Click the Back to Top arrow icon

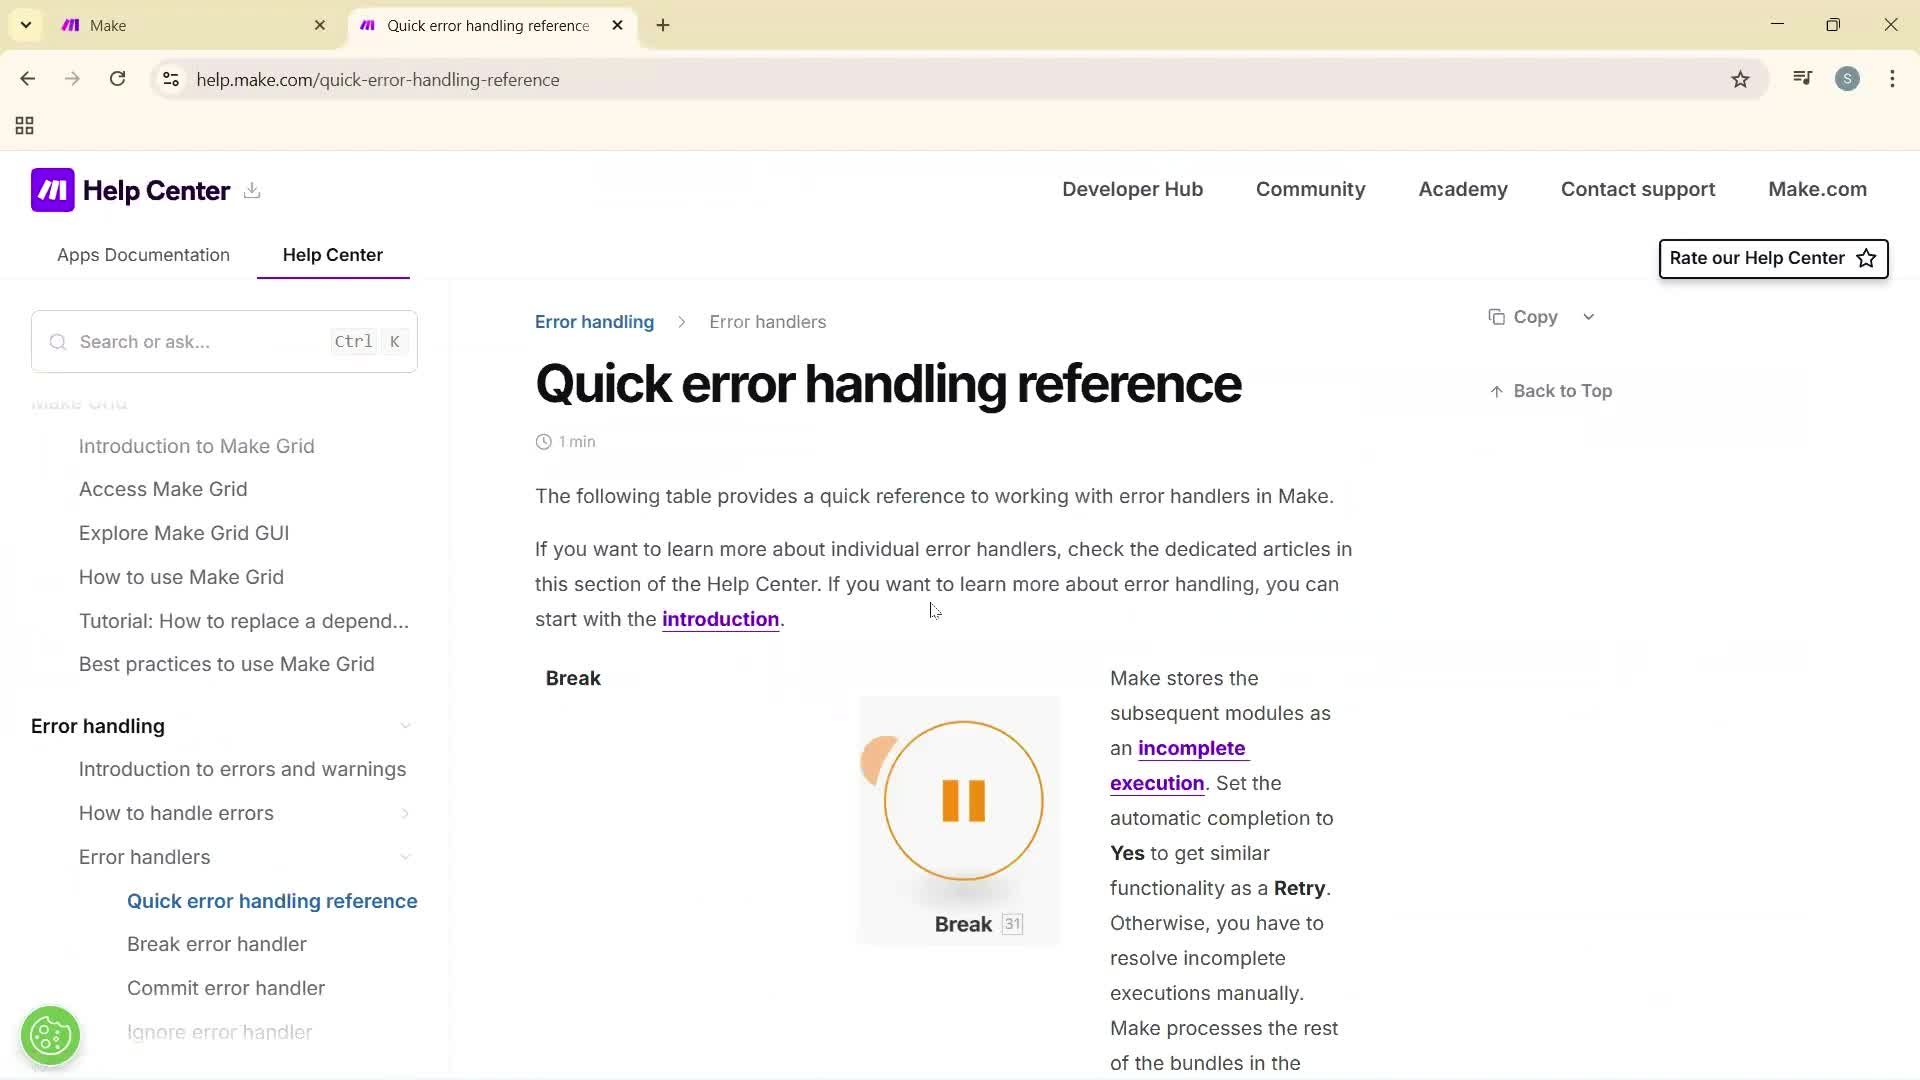[1496, 390]
